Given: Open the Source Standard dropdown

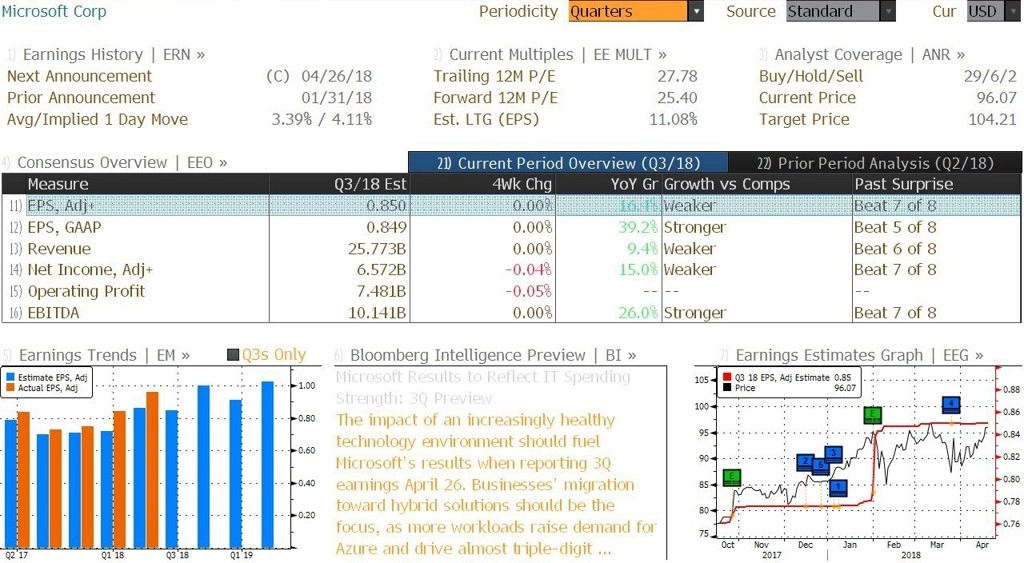Looking at the screenshot, I should 840,11.
